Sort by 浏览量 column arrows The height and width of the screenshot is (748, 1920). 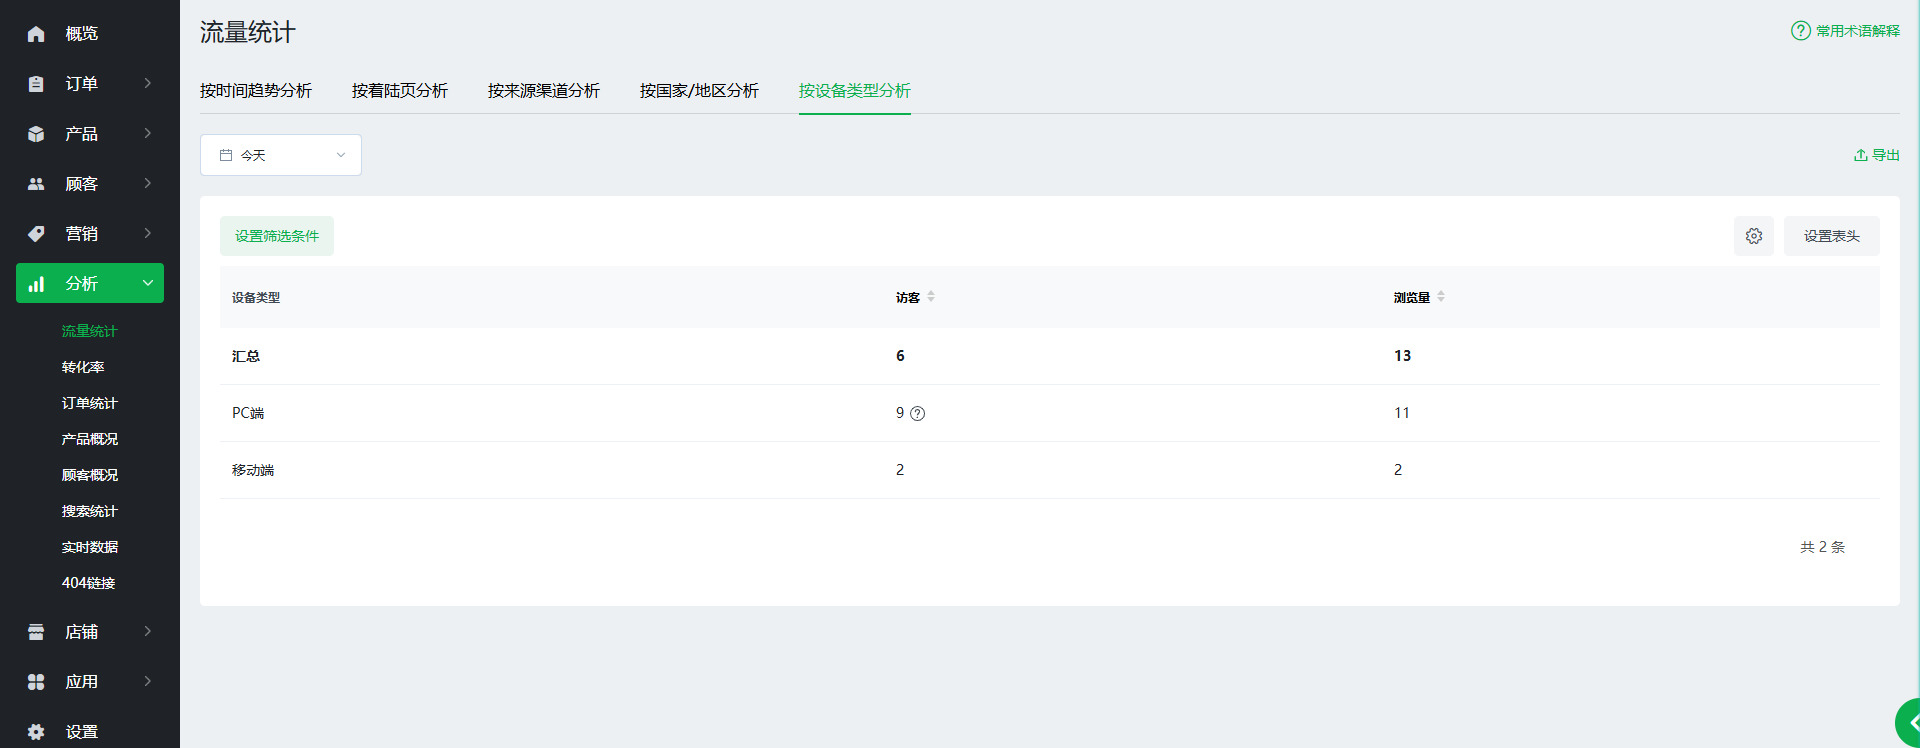[1441, 297]
